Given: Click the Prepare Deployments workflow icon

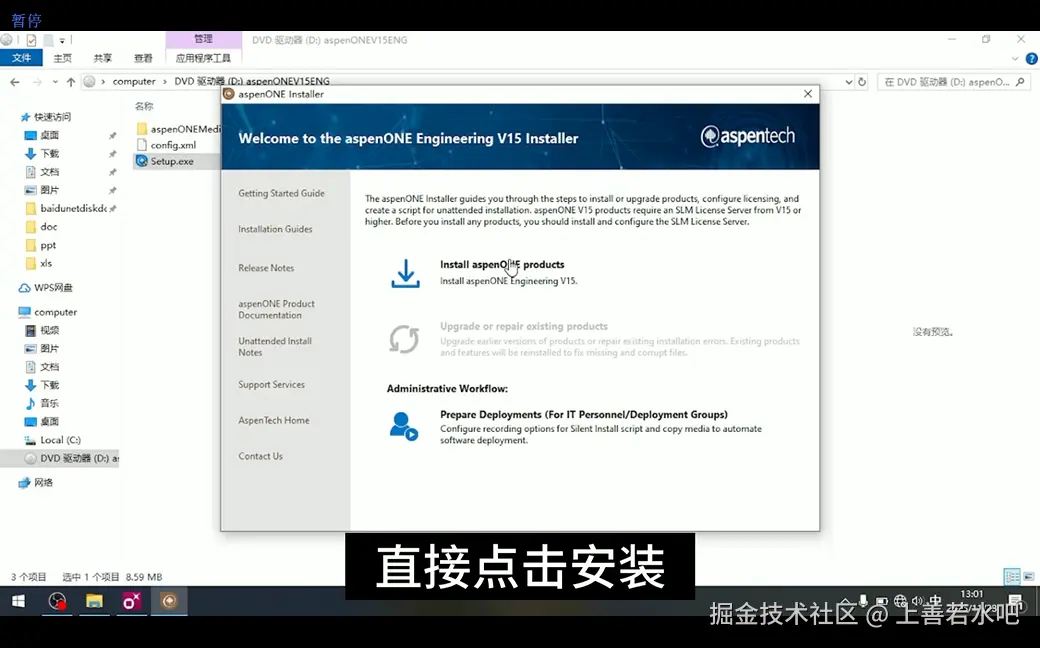Looking at the screenshot, I should pos(404,426).
